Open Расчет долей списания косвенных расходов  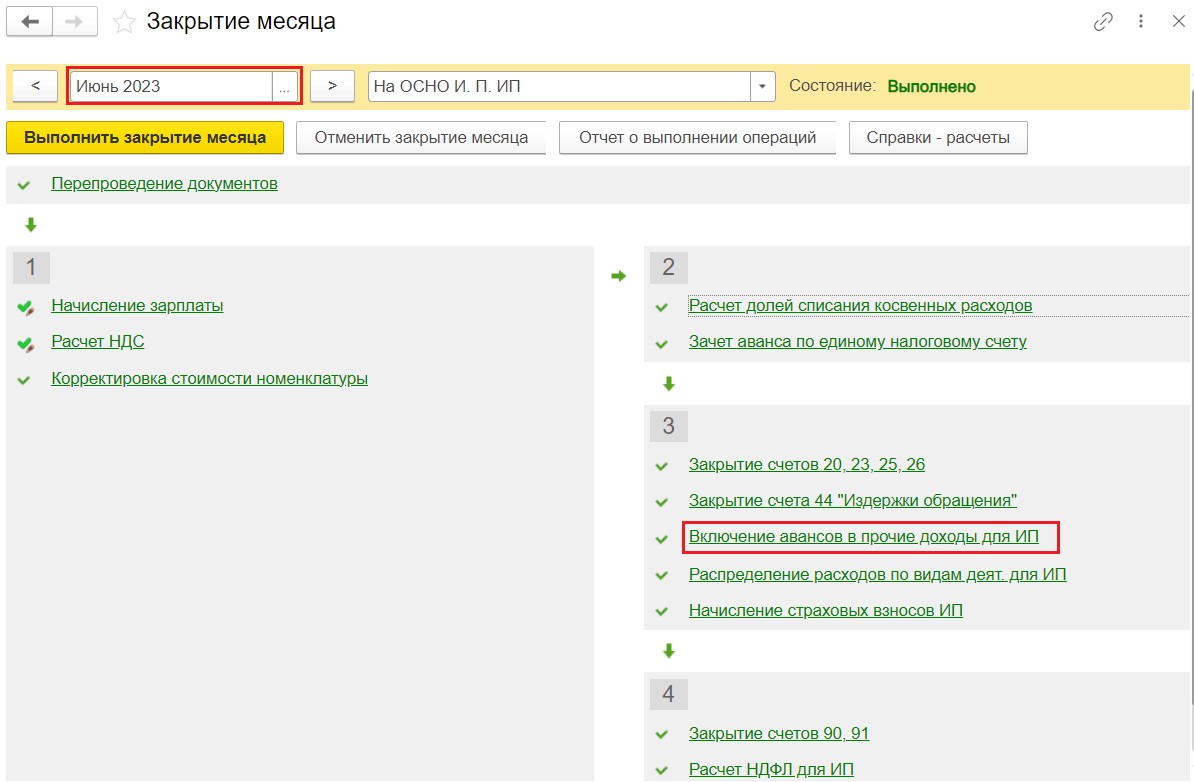click(x=860, y=305)
